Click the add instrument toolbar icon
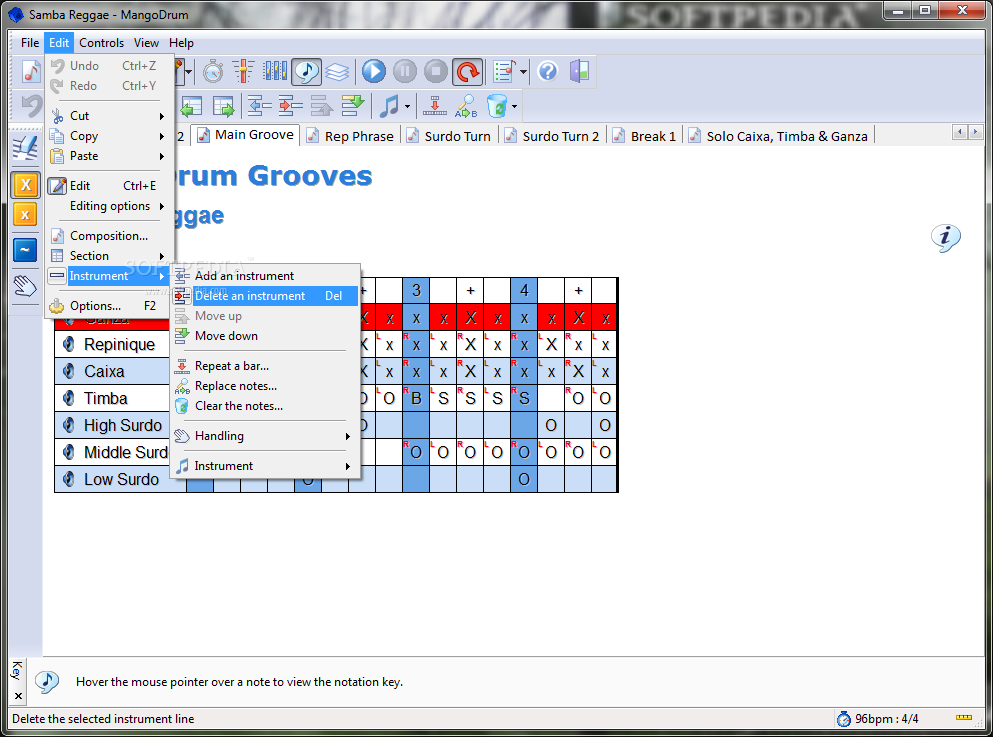This screenshot has height=737, width=993. coord(259,106)
